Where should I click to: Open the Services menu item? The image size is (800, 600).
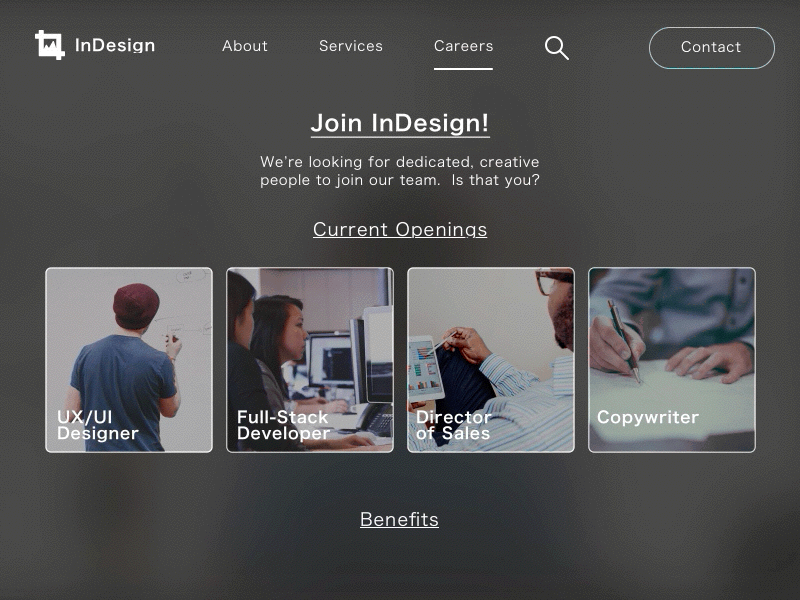click(351, 46)
